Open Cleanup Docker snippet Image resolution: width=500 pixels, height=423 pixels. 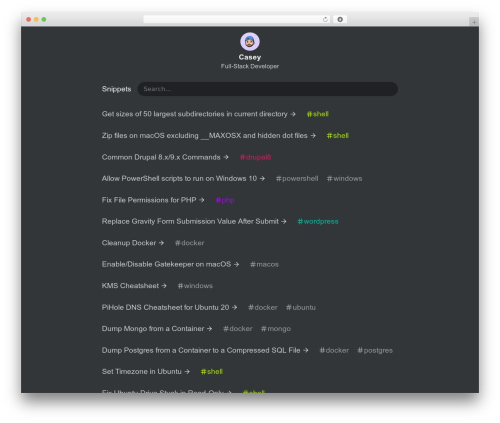coord(133,243)
